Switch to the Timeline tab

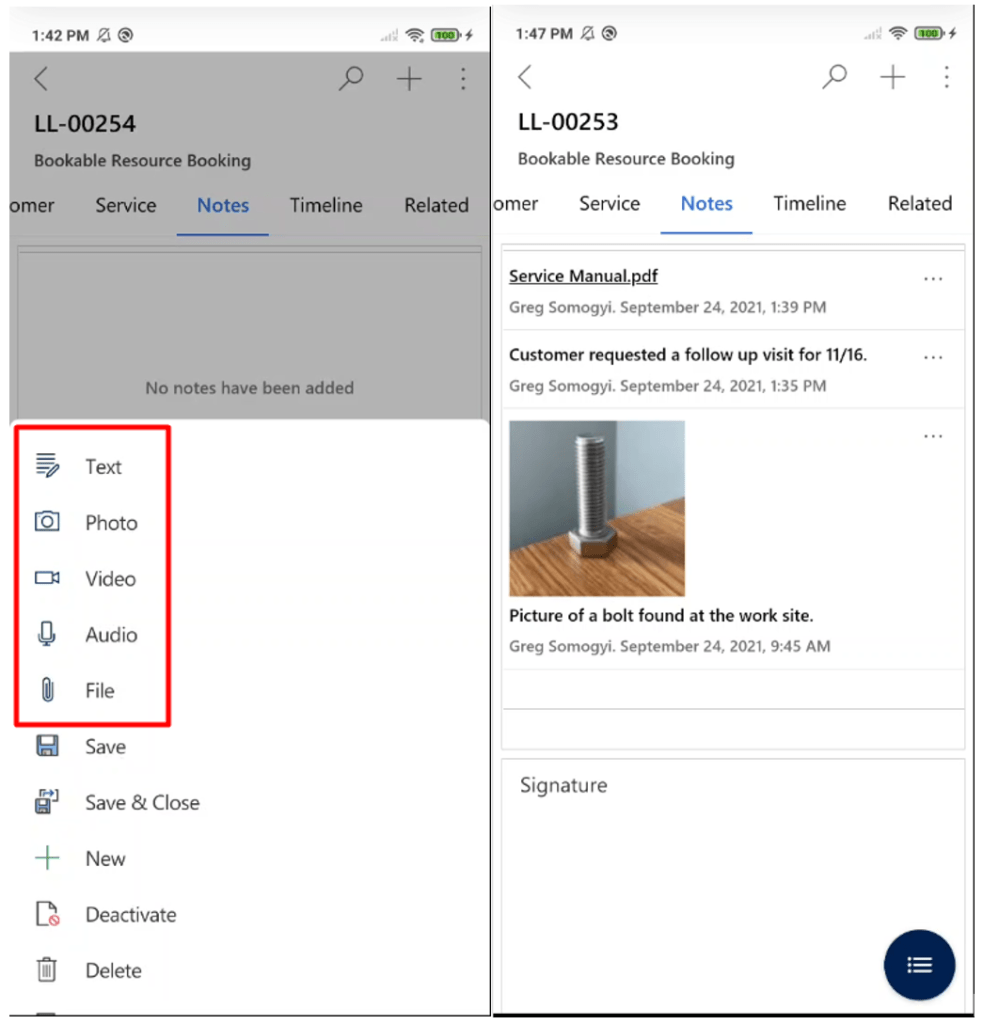tap(810, 203)
